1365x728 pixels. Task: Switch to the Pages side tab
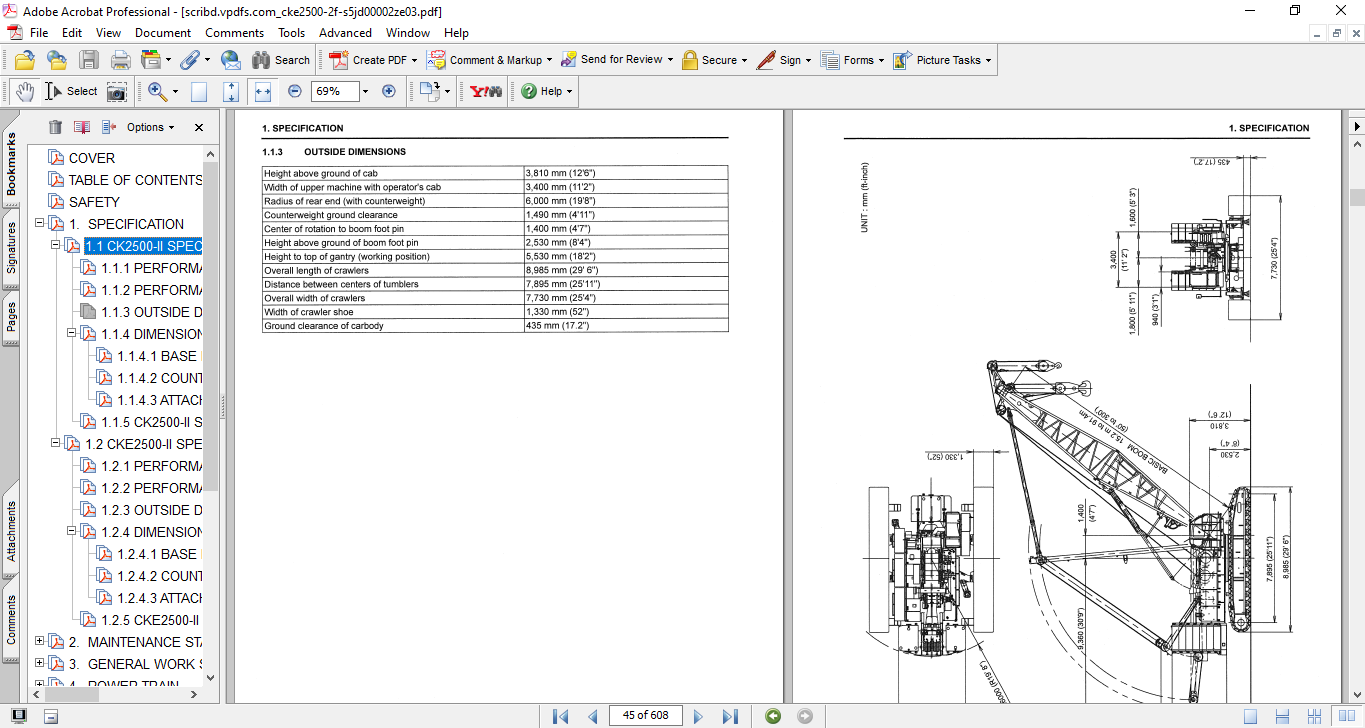point(11,316)
